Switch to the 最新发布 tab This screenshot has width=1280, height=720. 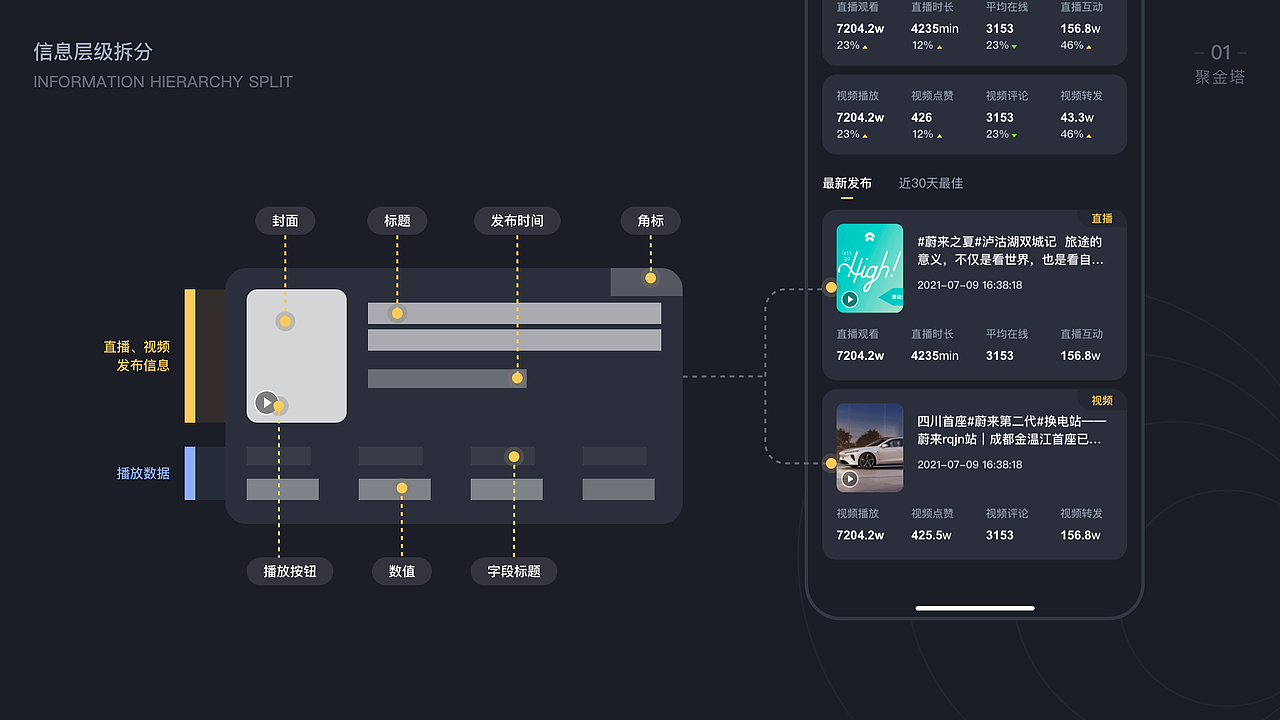[x=847, y=183]
